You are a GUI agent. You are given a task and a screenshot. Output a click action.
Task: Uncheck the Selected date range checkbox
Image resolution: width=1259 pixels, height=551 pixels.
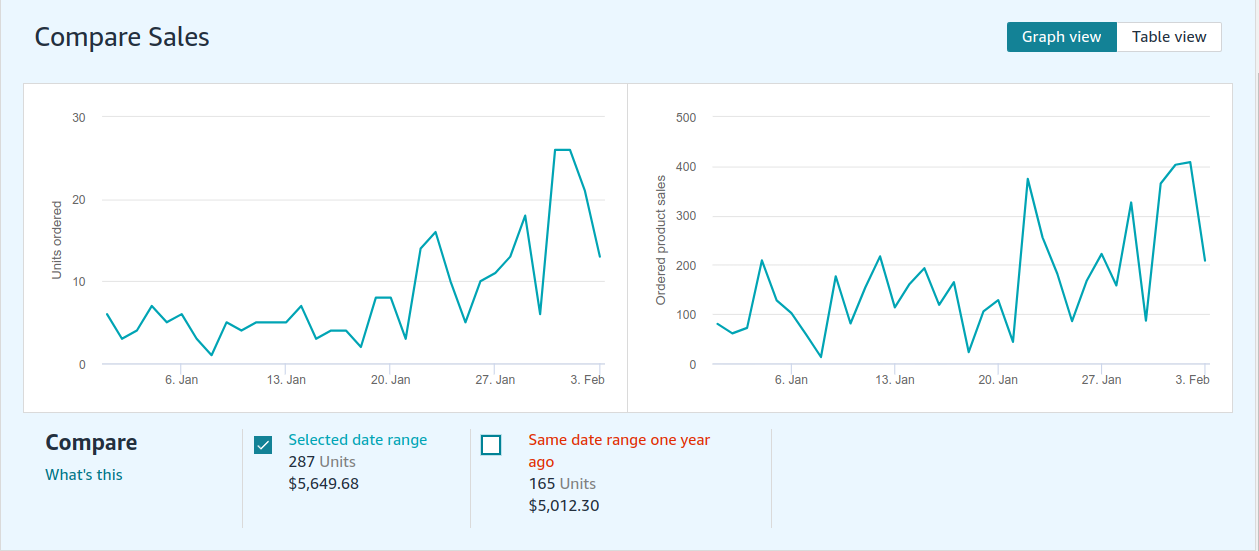pos(263,445)
